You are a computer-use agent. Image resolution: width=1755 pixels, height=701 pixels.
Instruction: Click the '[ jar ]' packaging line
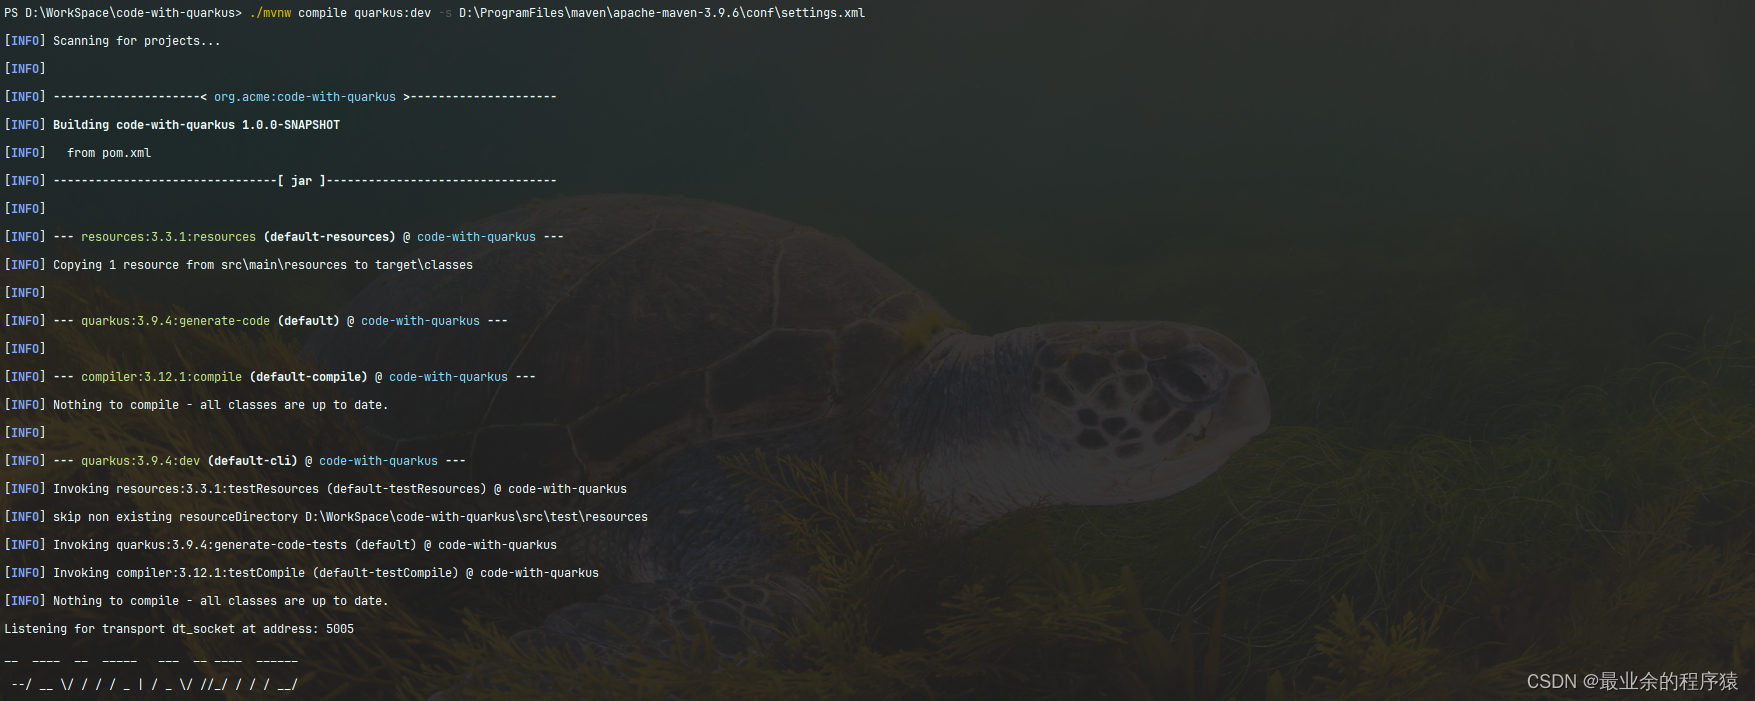280,181
